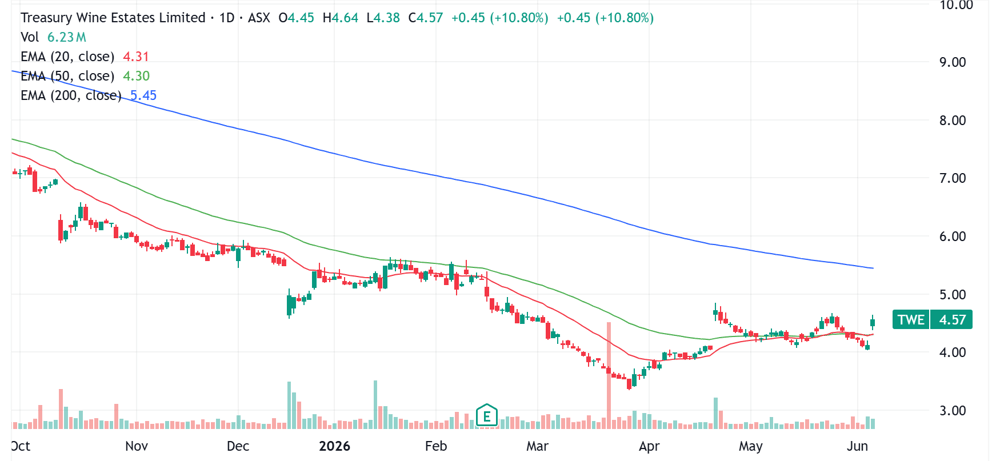
Task: Click the 5.45 EMA 200 value
Action: pos(144,96)
